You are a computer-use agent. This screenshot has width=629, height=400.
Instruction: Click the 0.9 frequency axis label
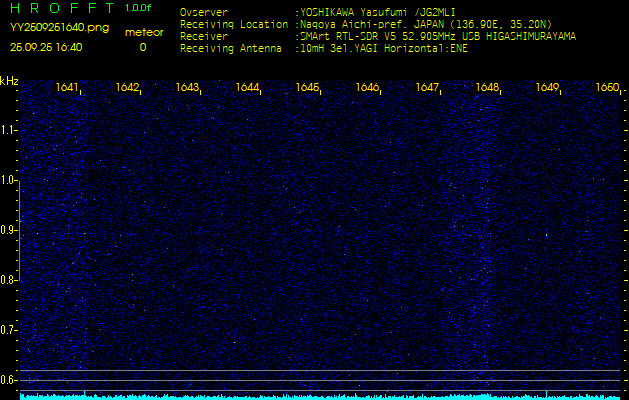coord(8,230)
